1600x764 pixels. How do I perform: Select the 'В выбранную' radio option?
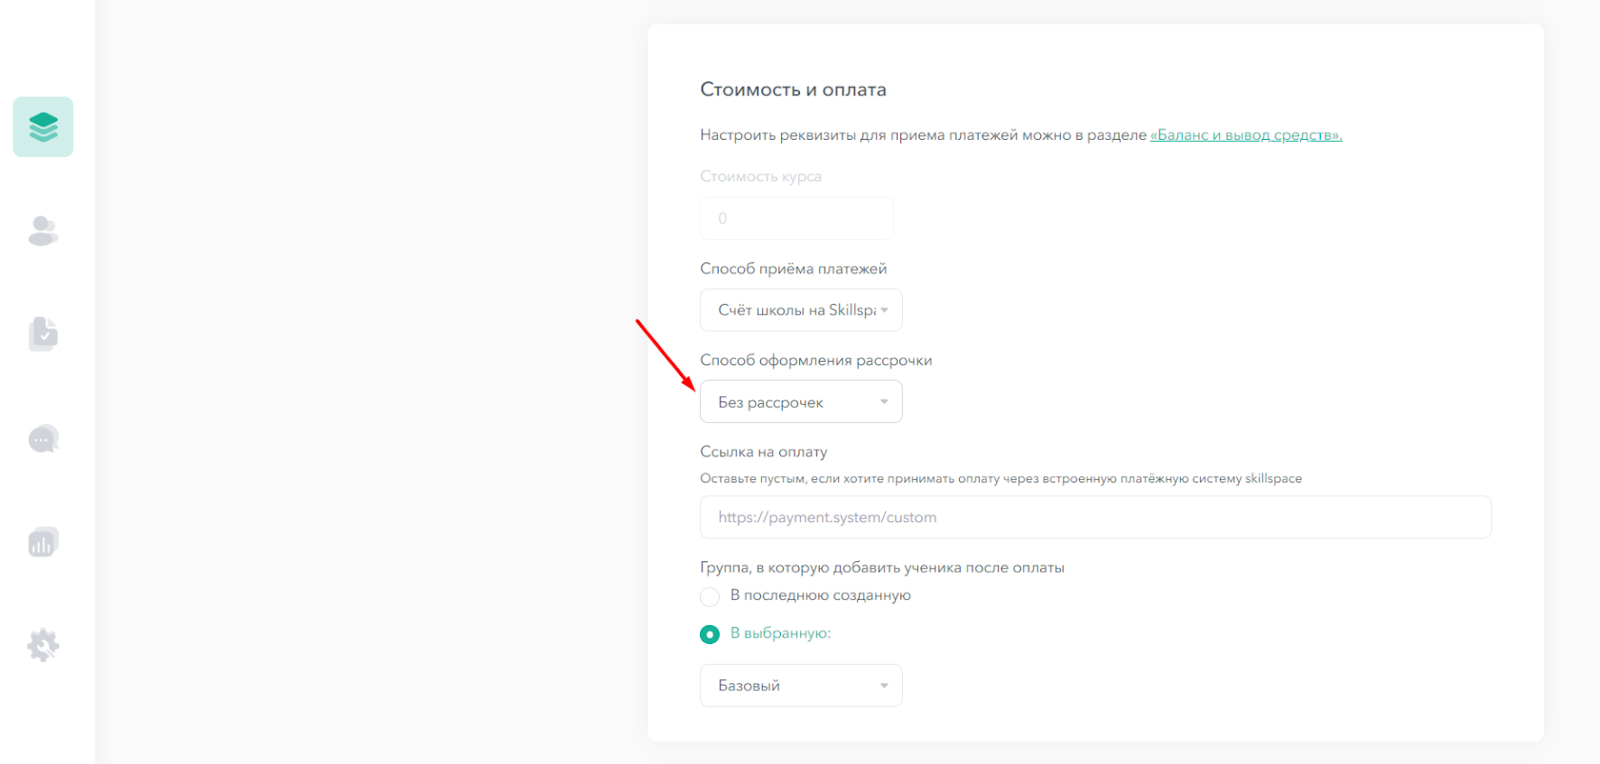pos(710,634)
